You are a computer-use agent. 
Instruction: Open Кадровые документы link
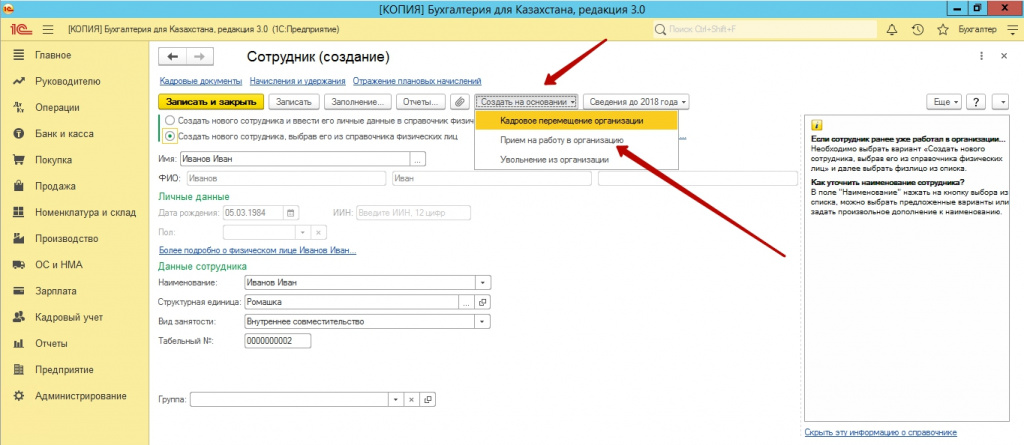[200, 81]
